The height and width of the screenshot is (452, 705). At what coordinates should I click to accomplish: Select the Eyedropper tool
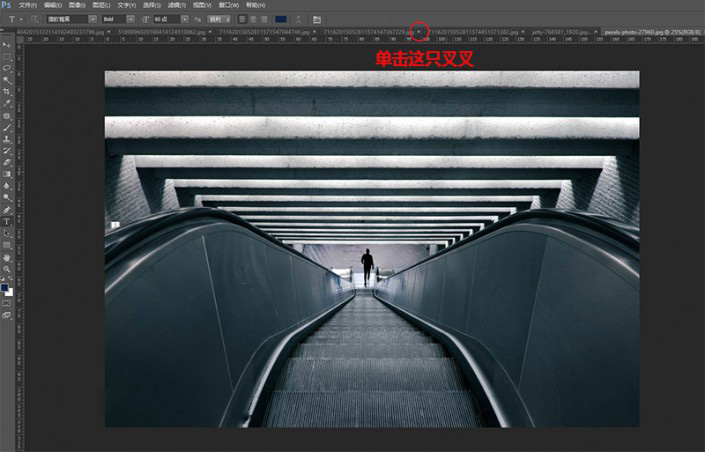click(x=7, y=103)
